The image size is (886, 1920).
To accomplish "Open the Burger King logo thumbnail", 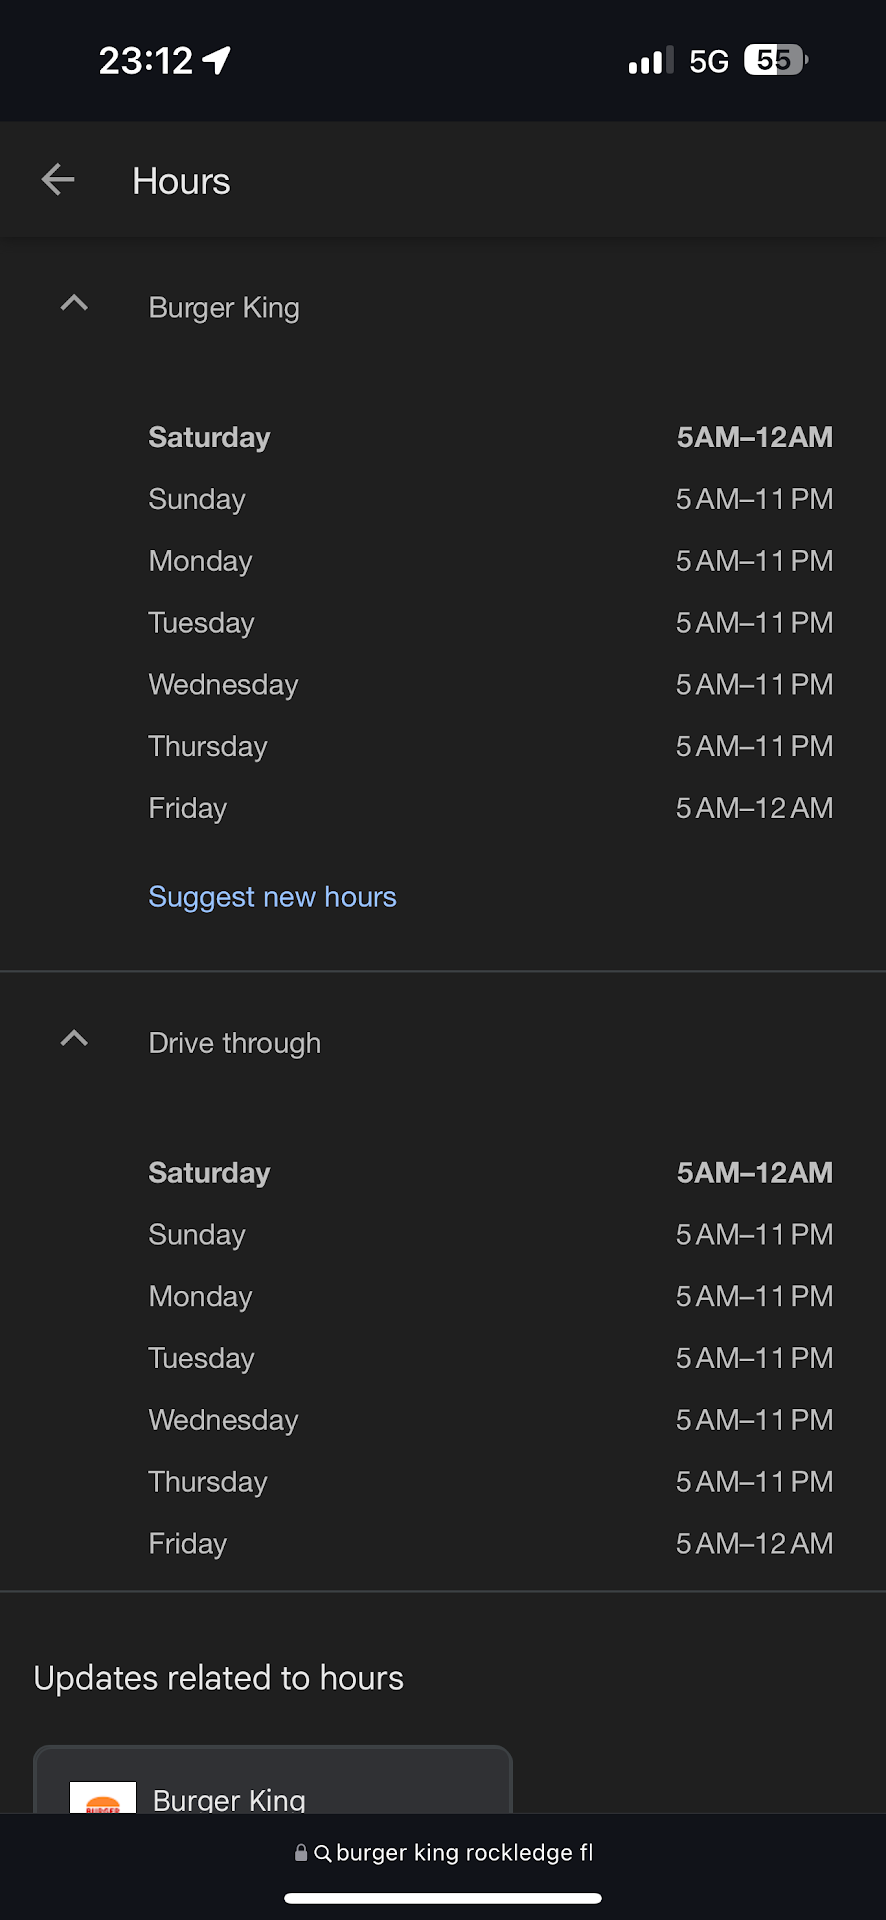I will [x=102, y=1798].
